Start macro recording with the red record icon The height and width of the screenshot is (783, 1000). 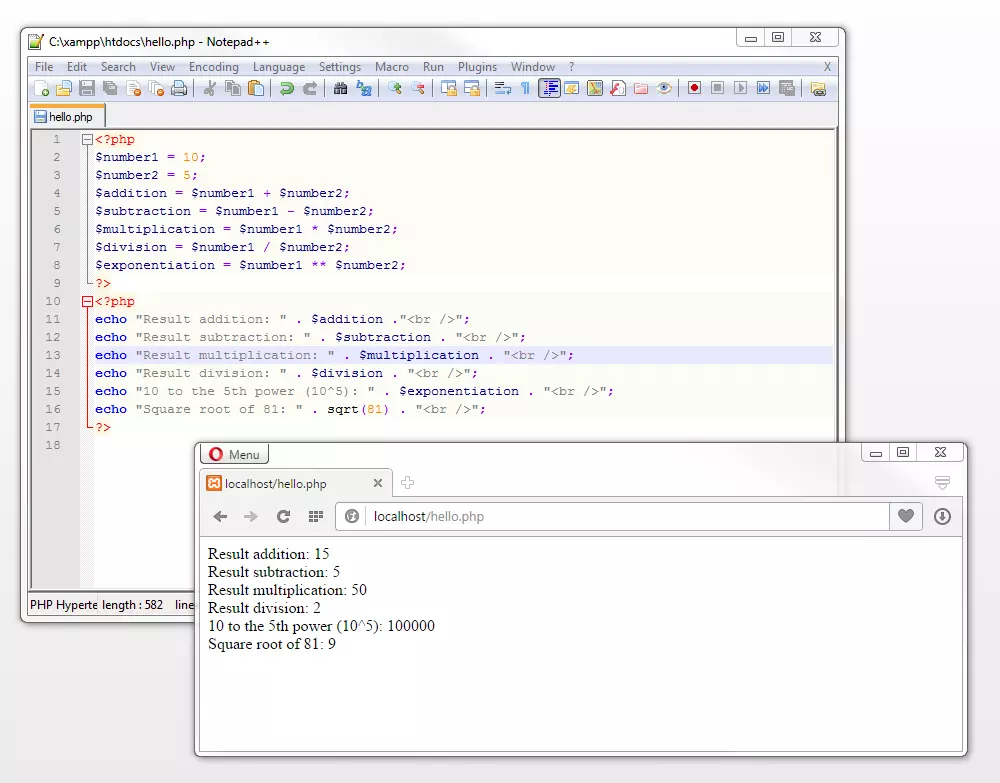[x=696, y=88]
